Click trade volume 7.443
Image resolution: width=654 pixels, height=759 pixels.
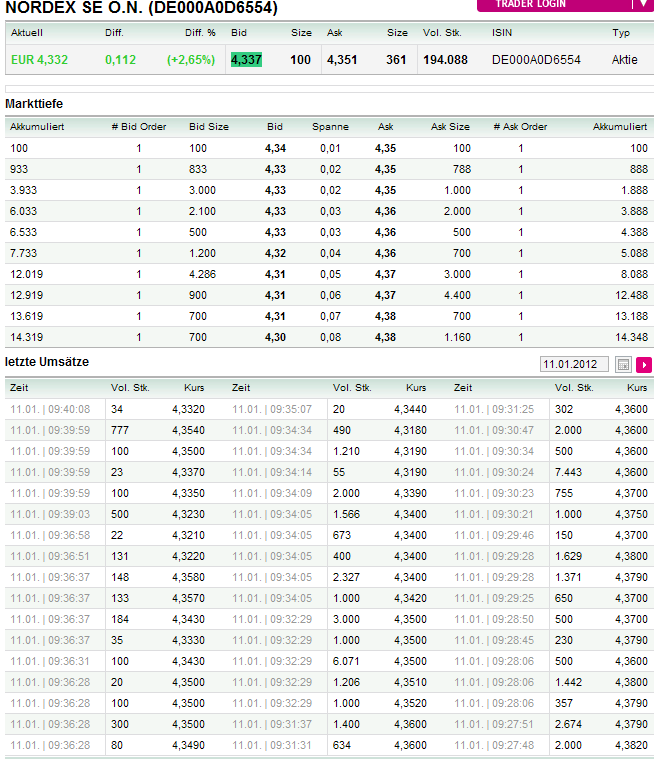click(x=568, y=472)
